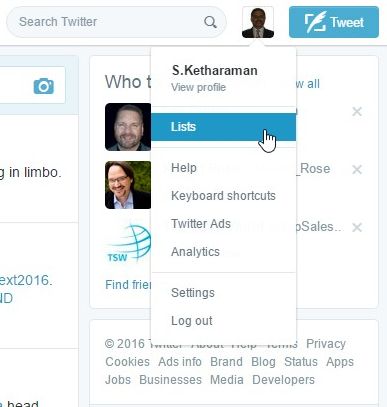Viewport: 387px width, 407px height.
Task: Choose Keyboard shortcuts menu entry
Action: (223, 196)
